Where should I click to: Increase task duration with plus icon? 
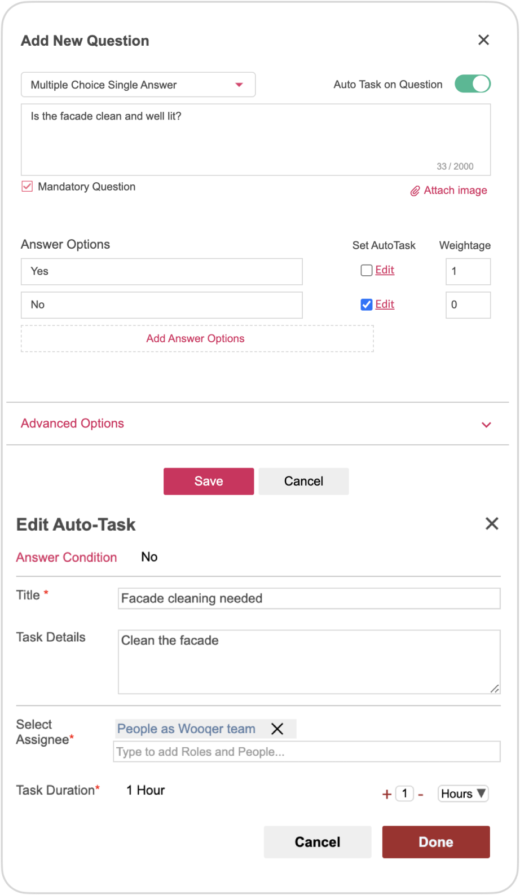pos(386,794)
